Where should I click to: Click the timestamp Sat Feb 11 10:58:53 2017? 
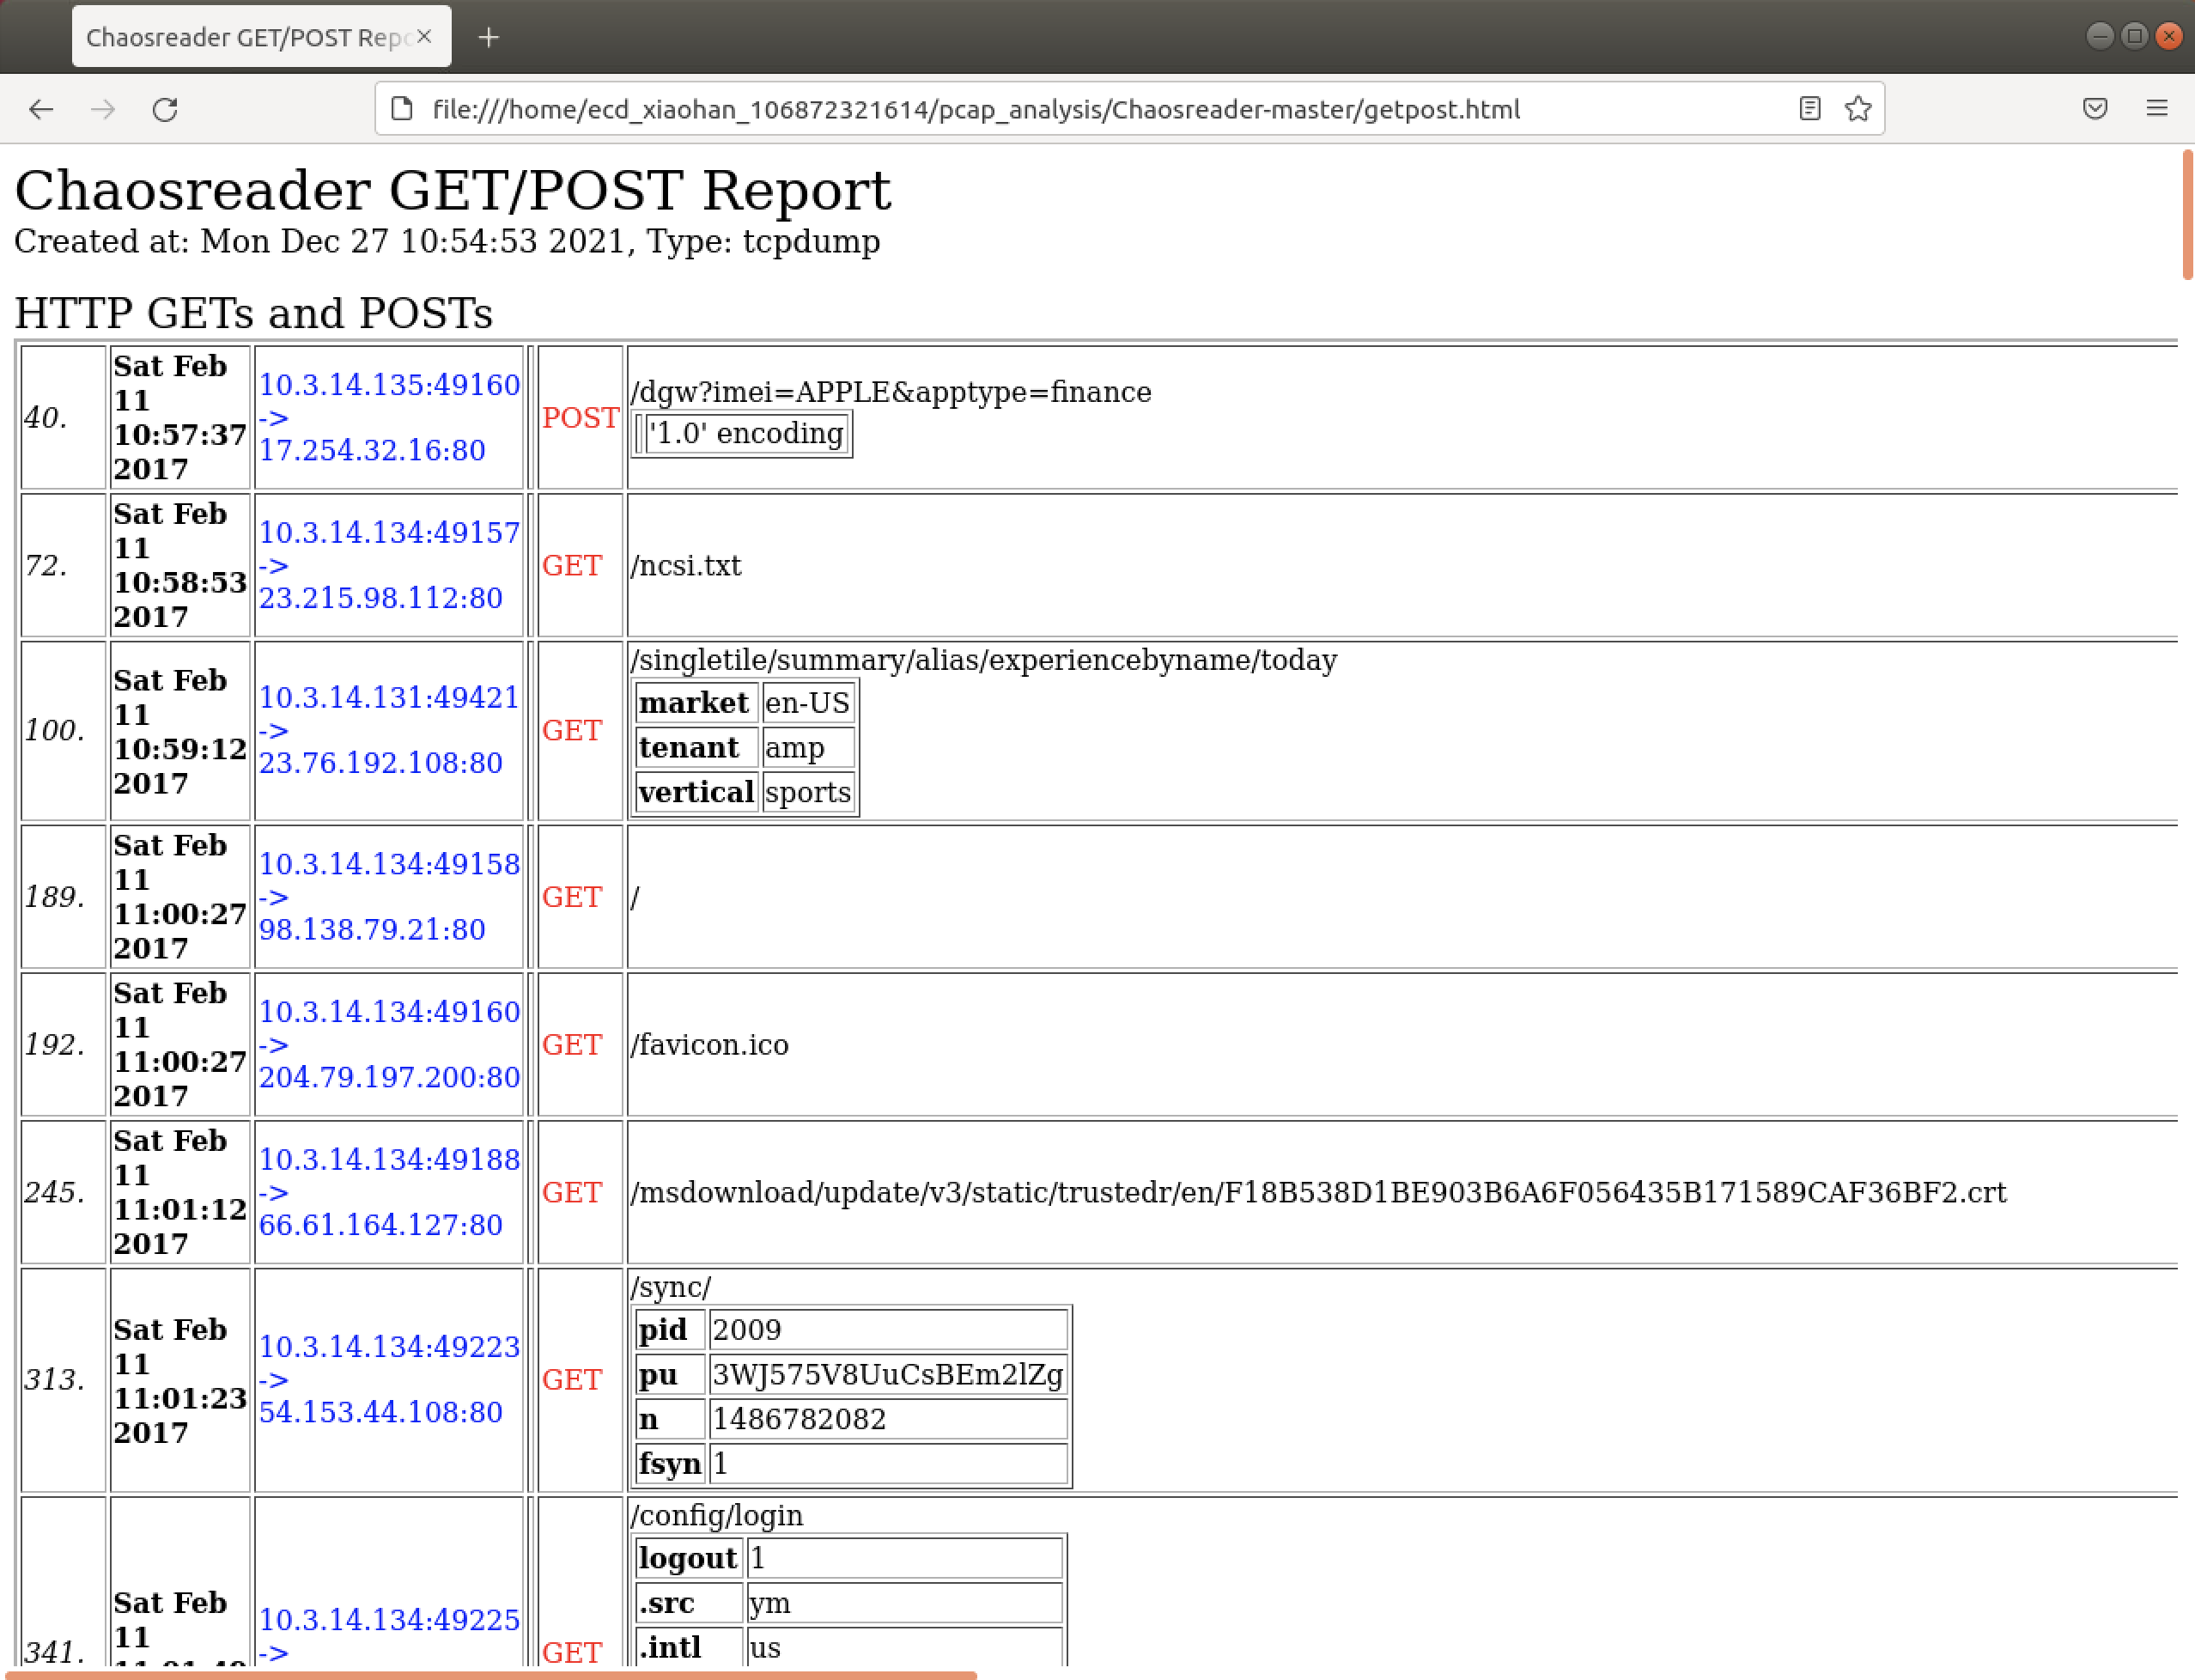tap(180, 565)
